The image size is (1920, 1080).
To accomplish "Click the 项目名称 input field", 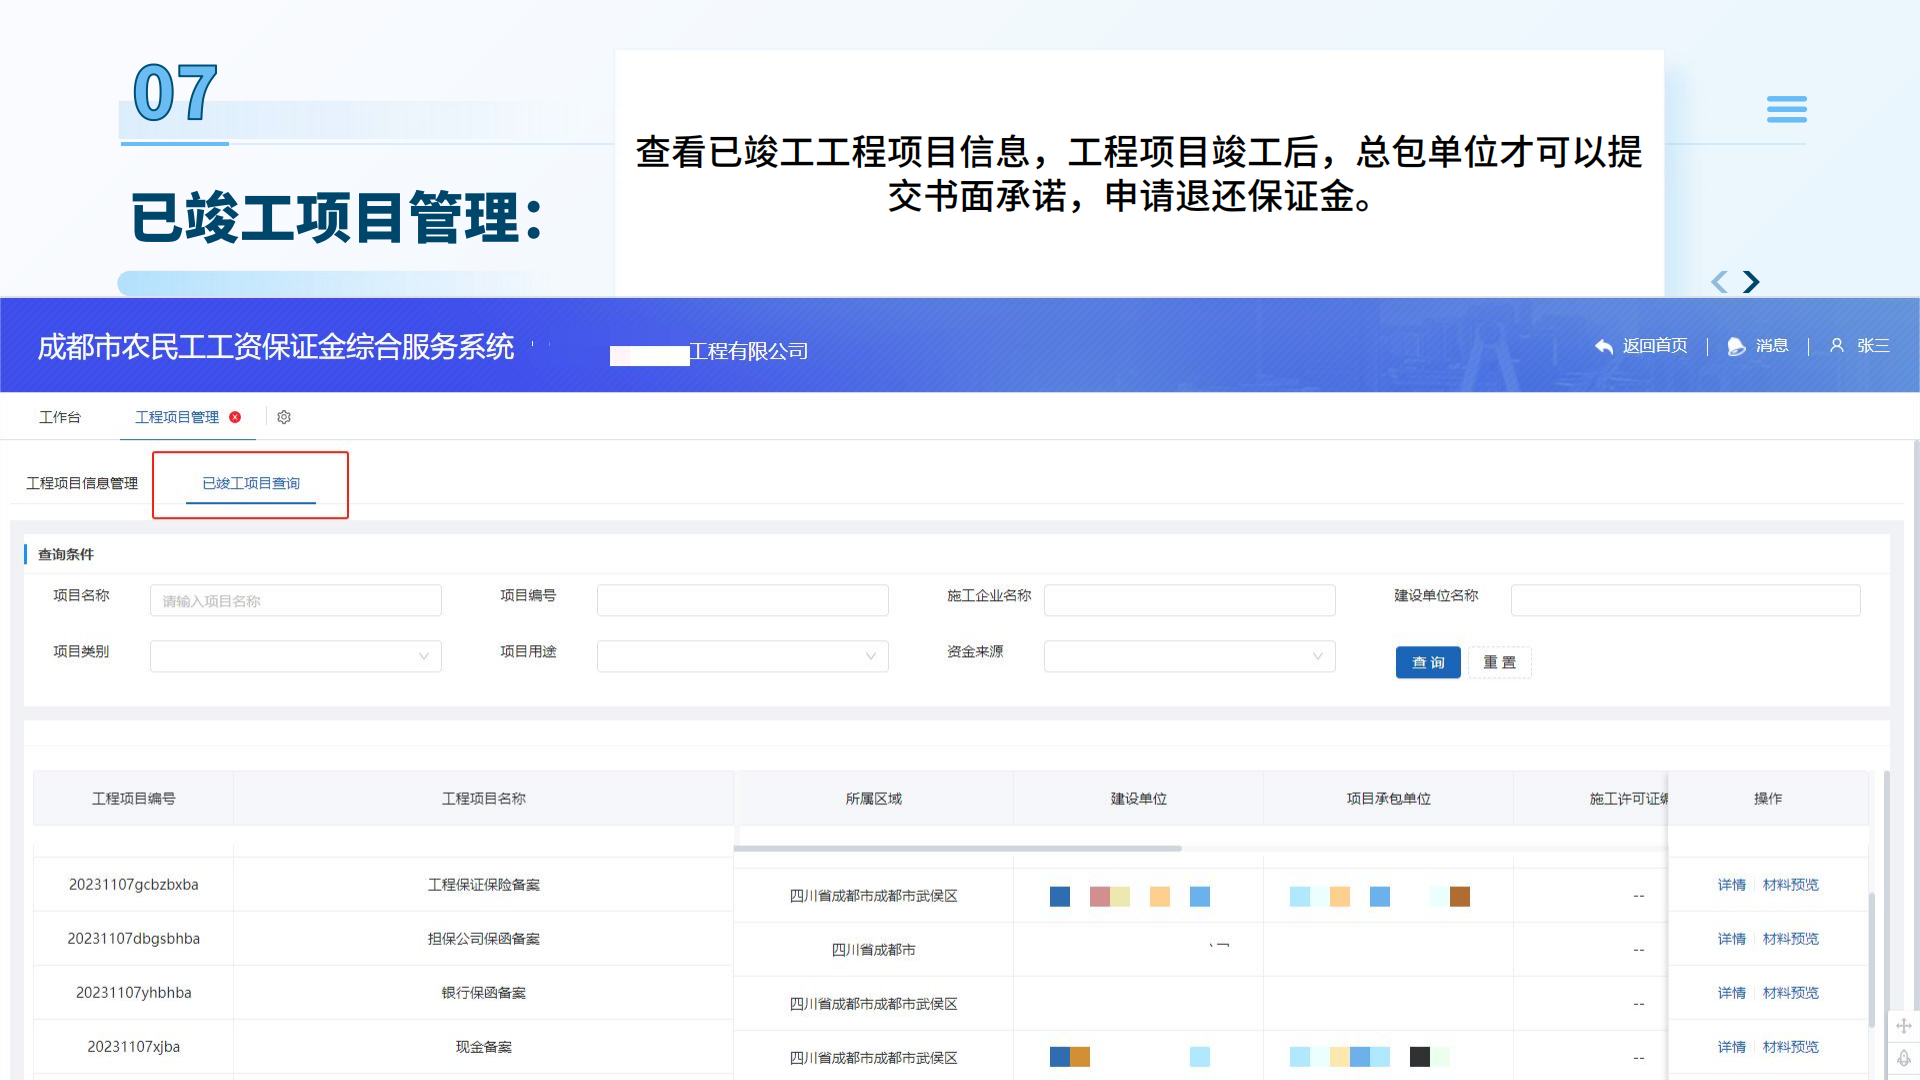I will point(295,600).
